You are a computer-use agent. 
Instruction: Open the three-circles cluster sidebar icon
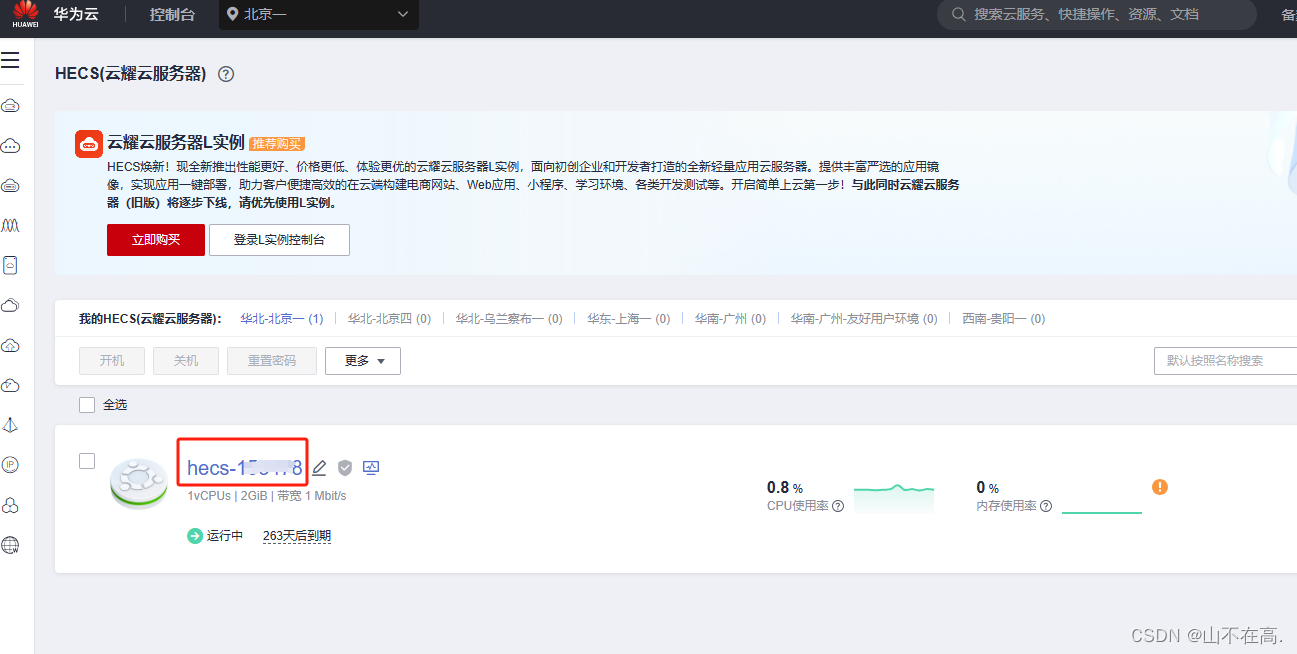pos(10,505)
